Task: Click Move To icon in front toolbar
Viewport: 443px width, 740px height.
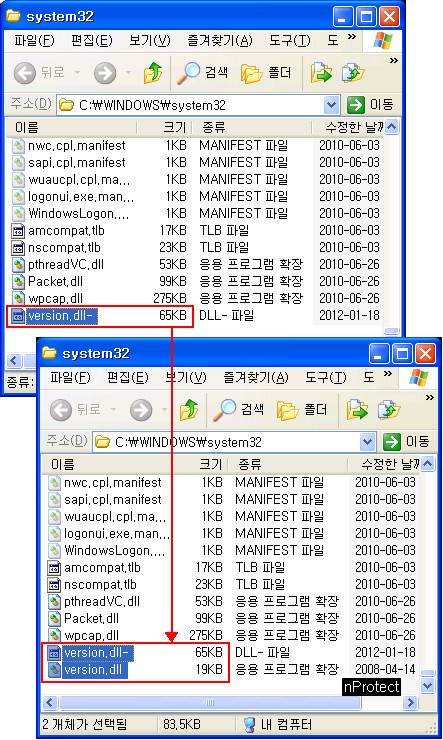Action: coord(357,410)
